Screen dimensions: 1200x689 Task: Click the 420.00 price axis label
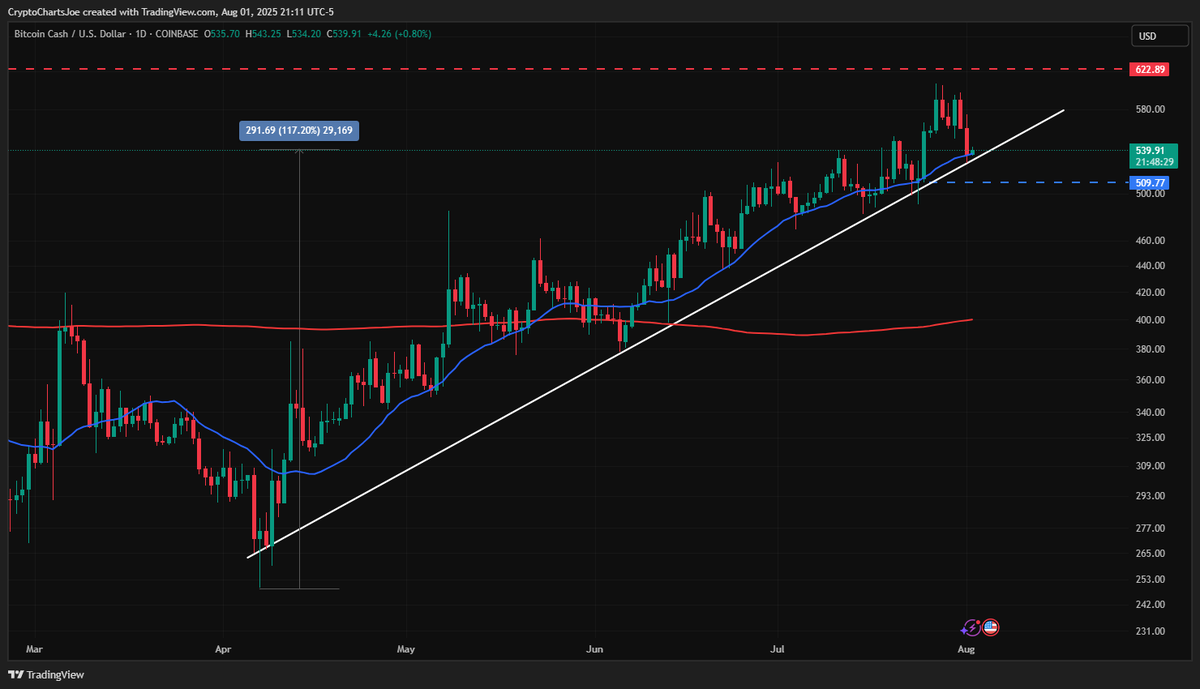point(1150,293)
